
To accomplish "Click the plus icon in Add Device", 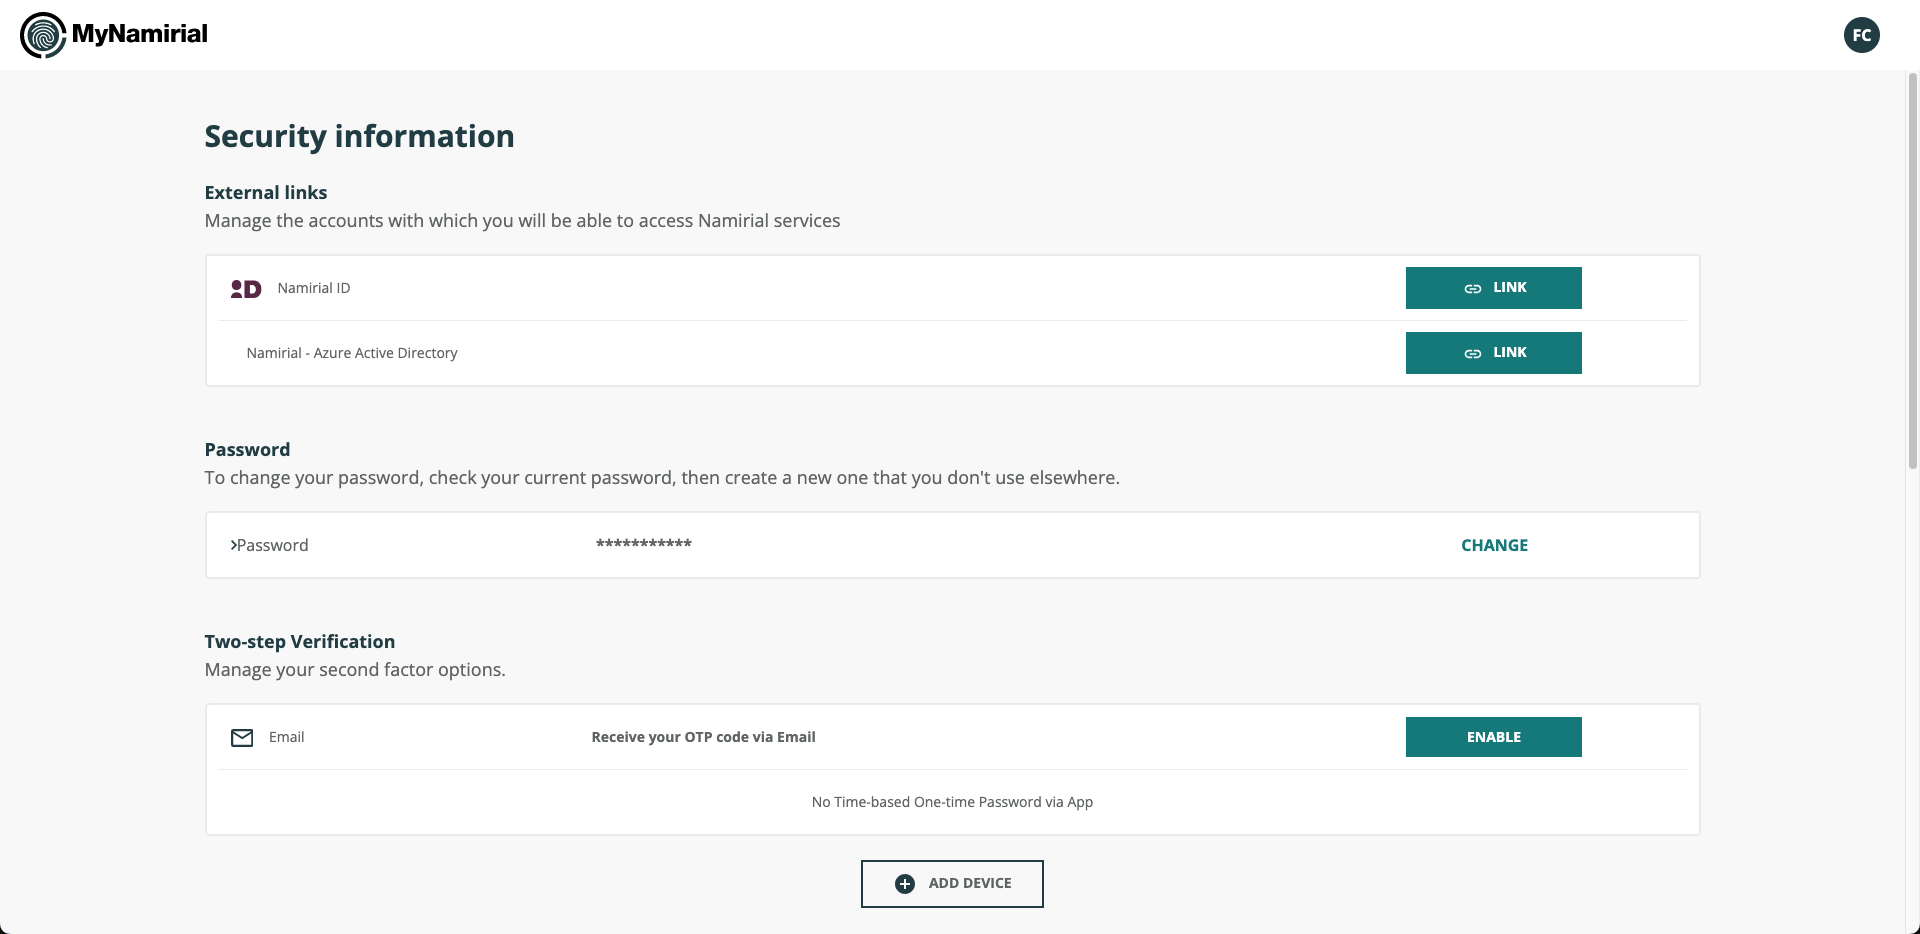I will pyautogui.click(x=904, y=884).
